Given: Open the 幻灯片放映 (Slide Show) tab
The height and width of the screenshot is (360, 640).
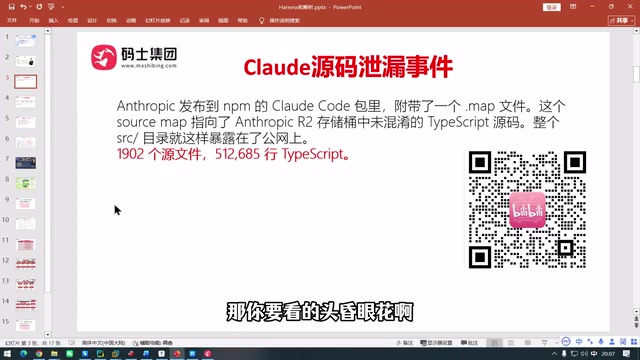Looking at the screenshot, I should [158, 20].
